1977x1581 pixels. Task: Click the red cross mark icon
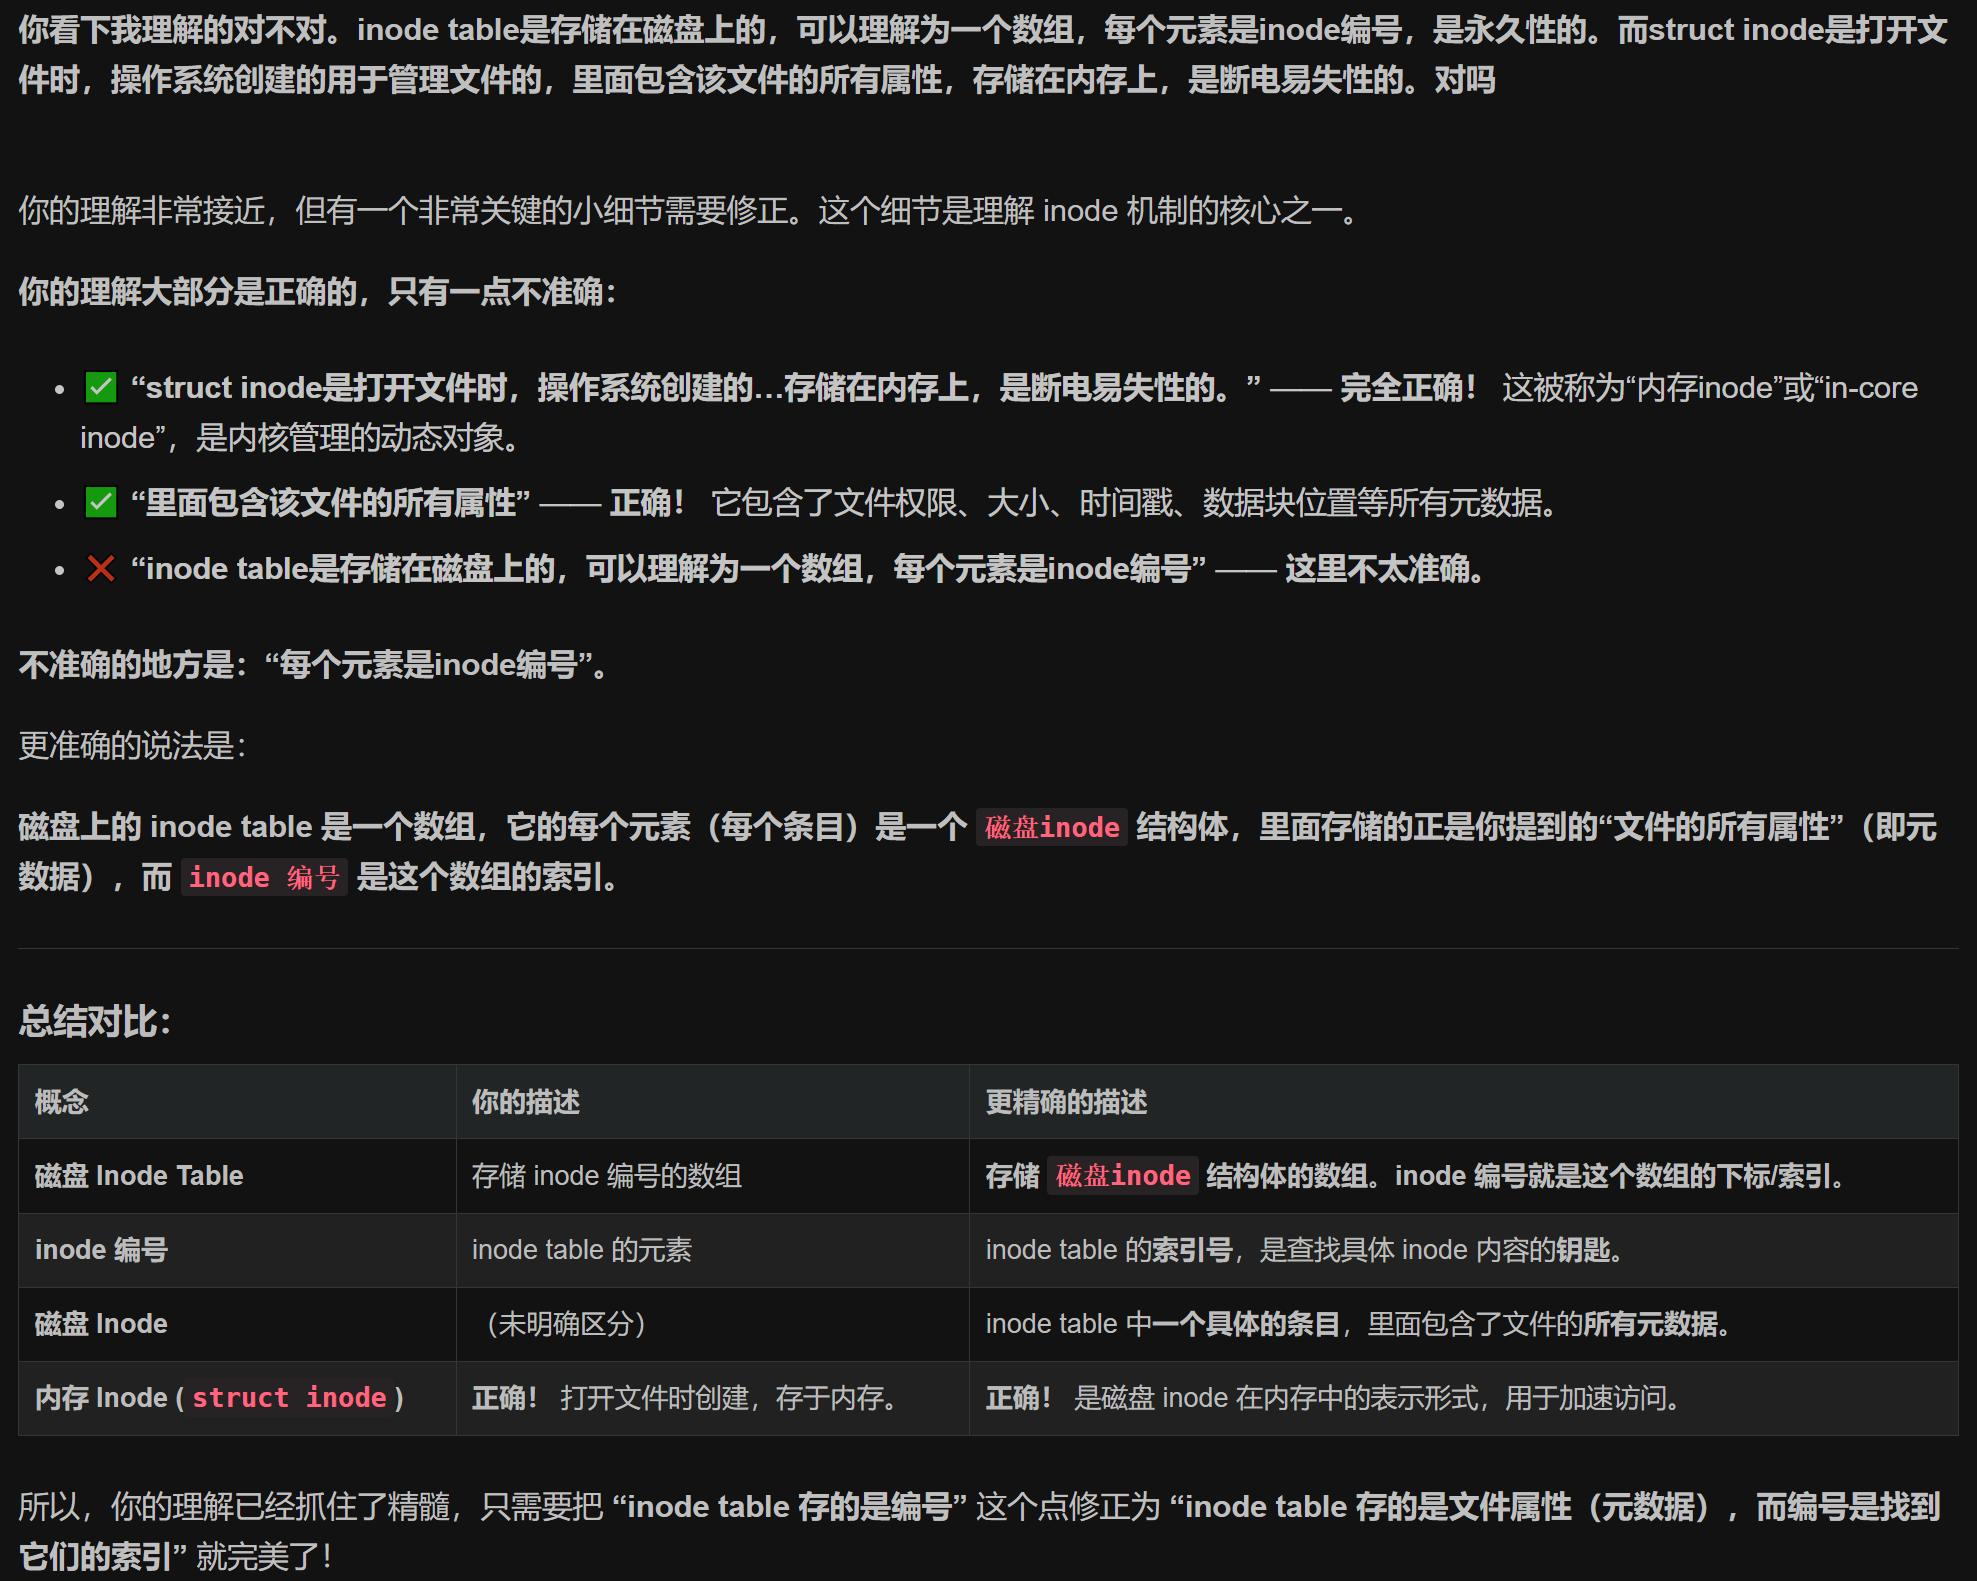pos(101,569)
